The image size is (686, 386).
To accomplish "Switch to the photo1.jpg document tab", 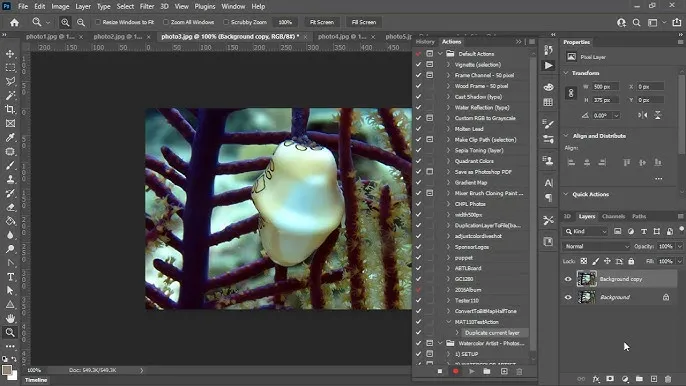I will [50, 37].
